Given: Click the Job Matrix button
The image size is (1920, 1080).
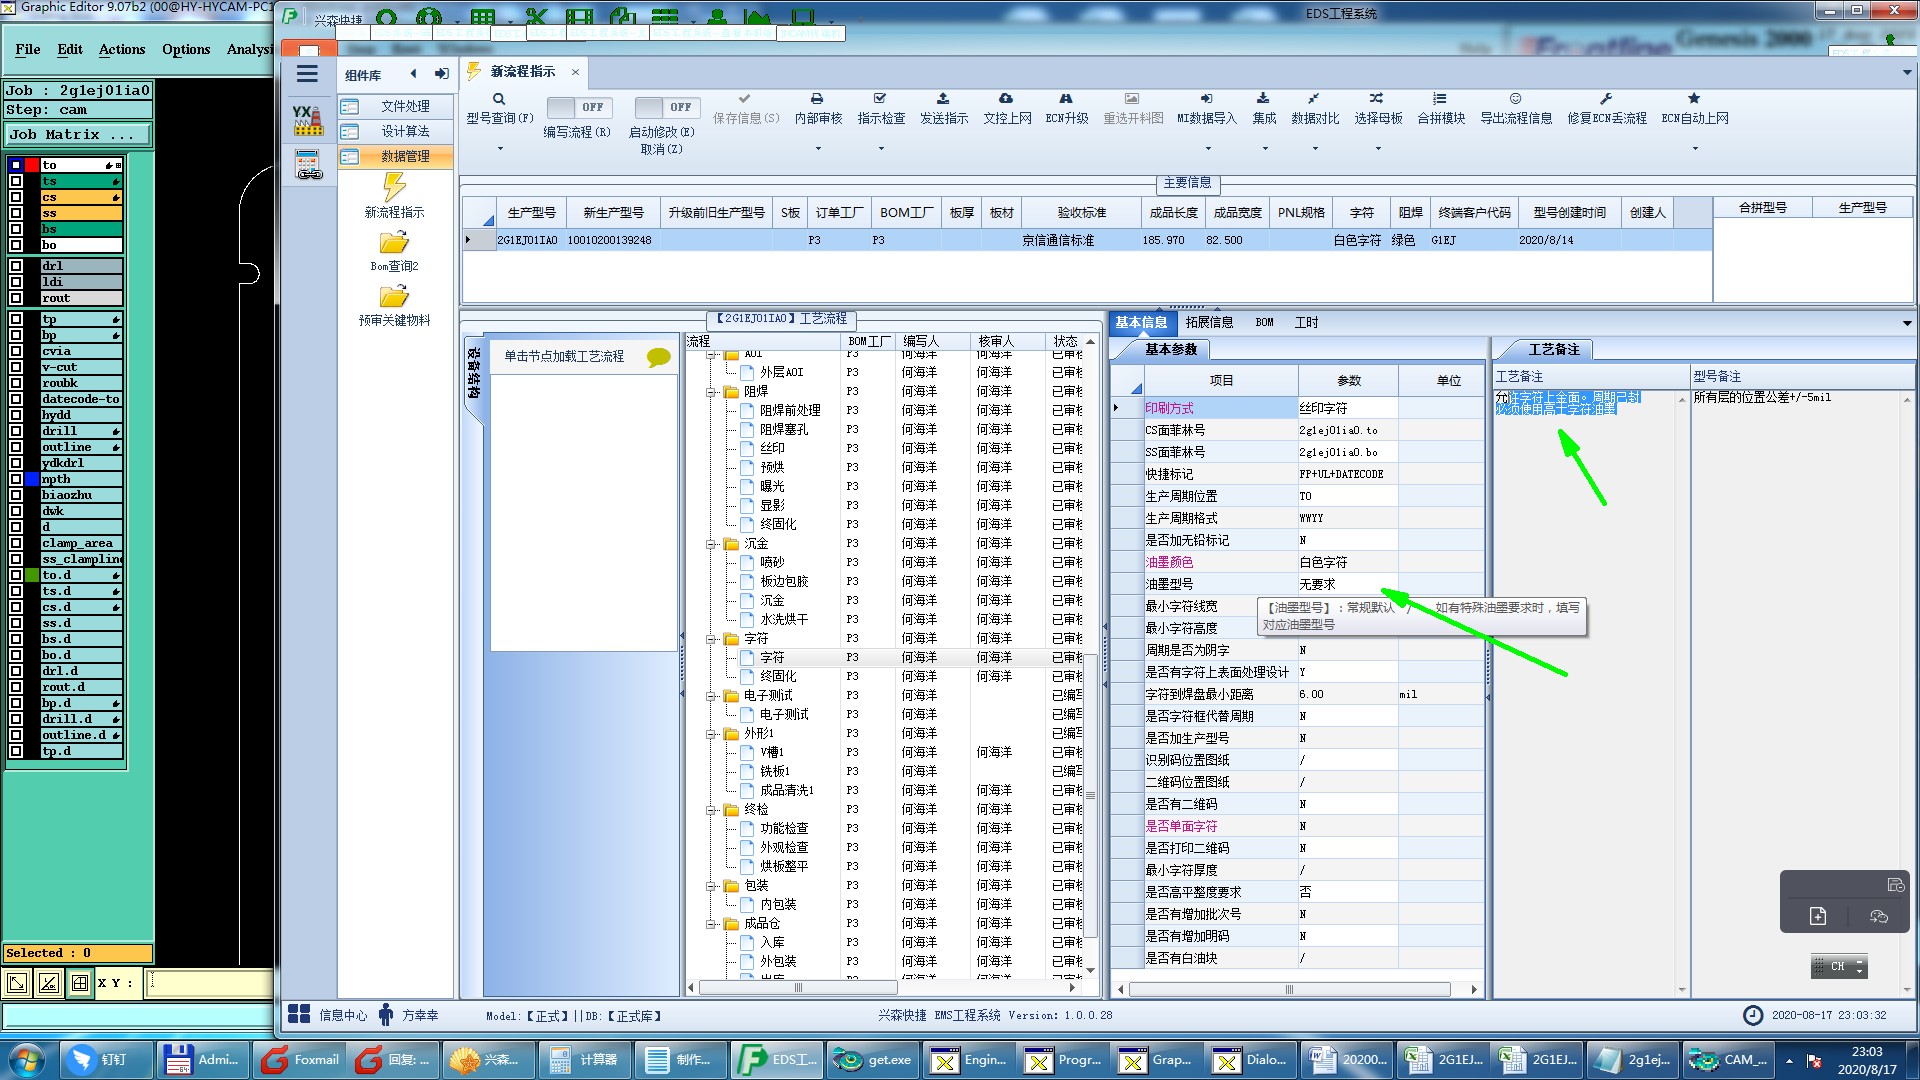Looking at the screenshot, I should tap(77, 134).
